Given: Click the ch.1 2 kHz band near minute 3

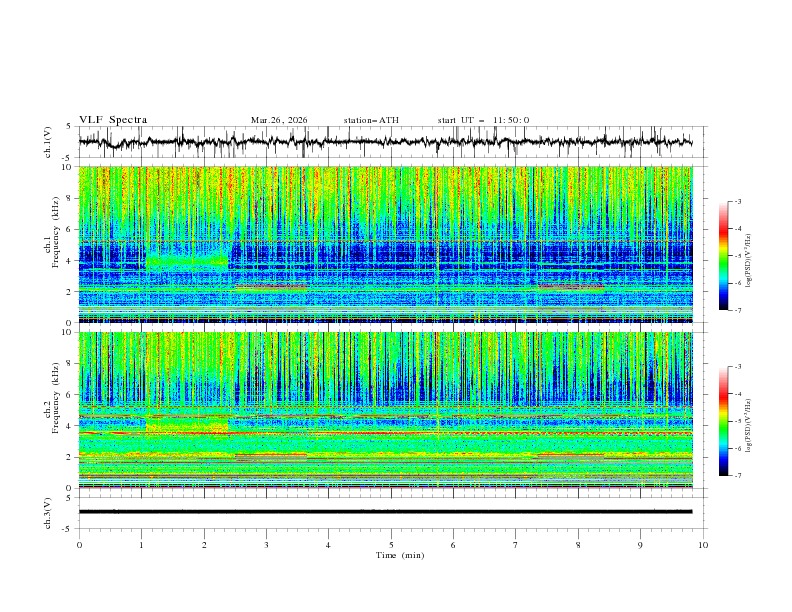Looking at the screenshot, I should [271, 286].
